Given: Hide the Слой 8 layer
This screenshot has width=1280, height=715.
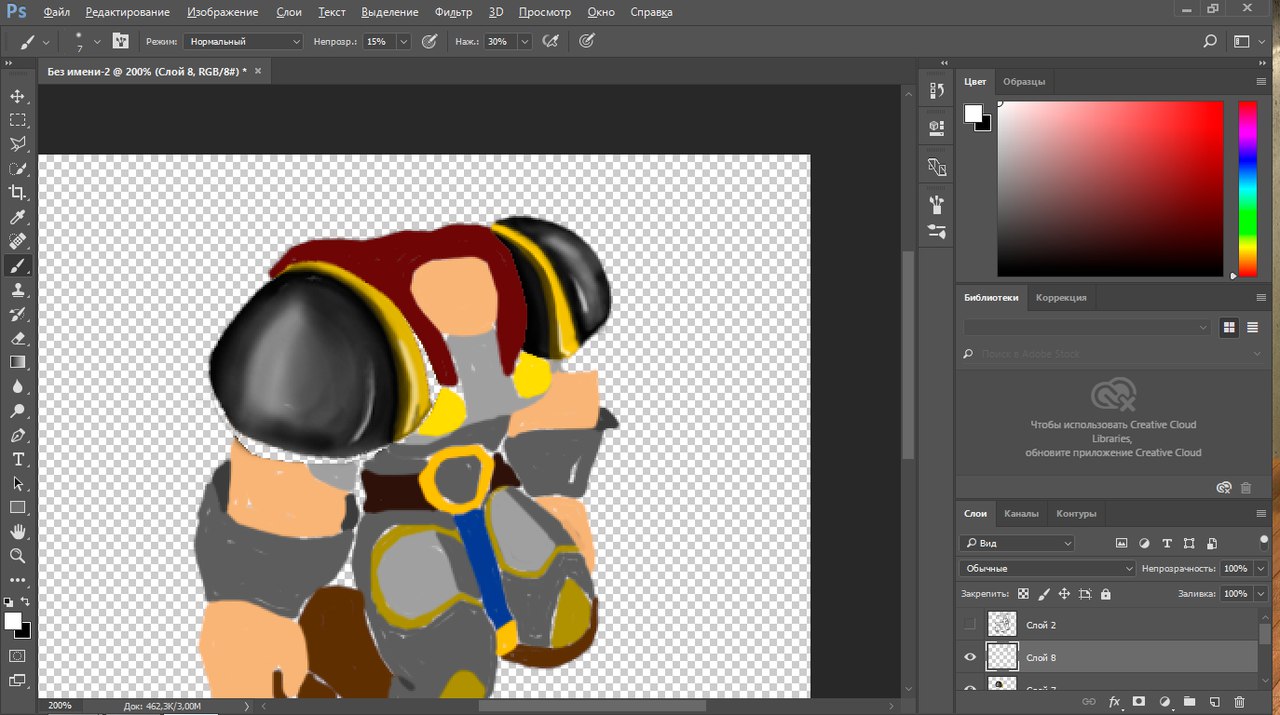Looking at the screenshot, I should click(x=969, y=657).
